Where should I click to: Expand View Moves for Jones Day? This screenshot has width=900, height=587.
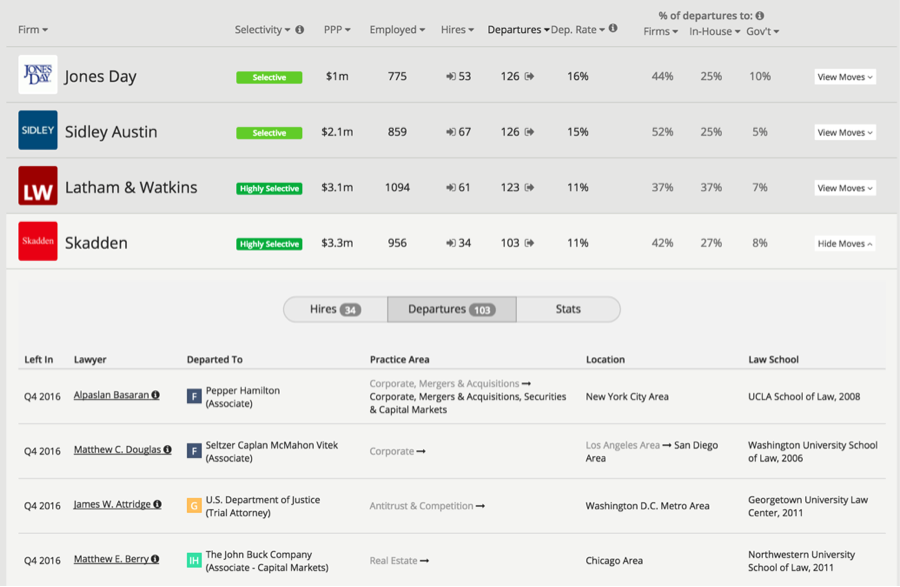click(845, 77)
